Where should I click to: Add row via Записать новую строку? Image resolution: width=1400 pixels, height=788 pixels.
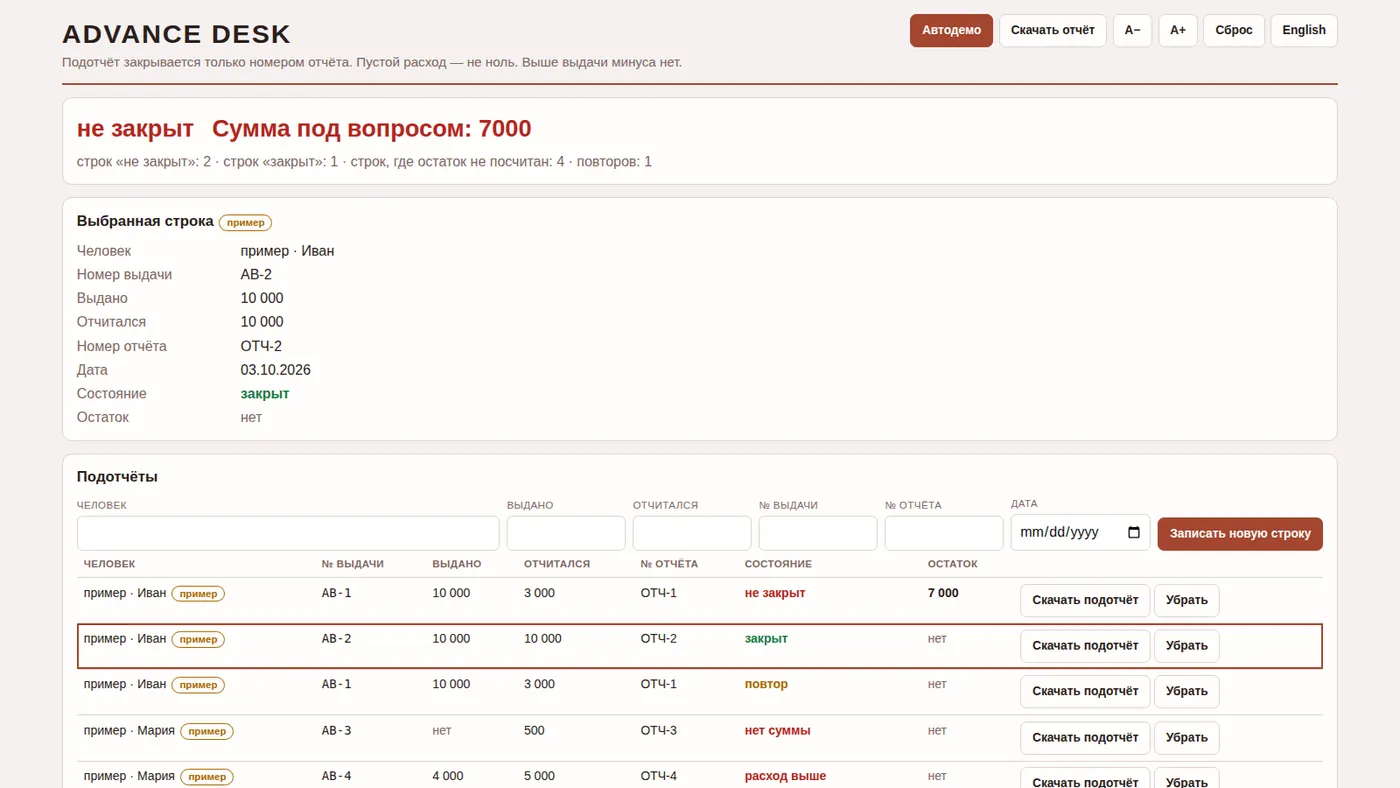(1240, 533)
